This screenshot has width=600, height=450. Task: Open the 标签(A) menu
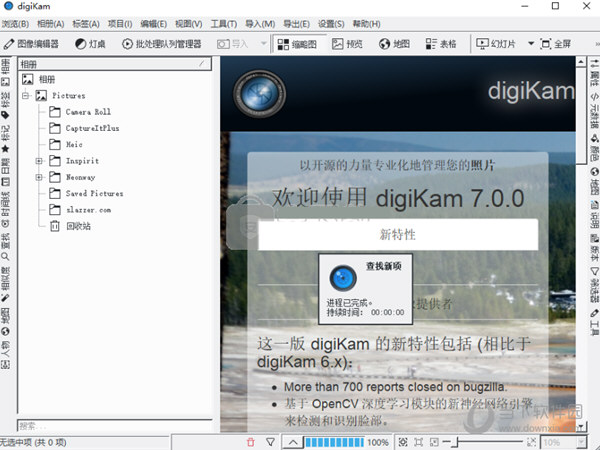[x=86, y=24]
